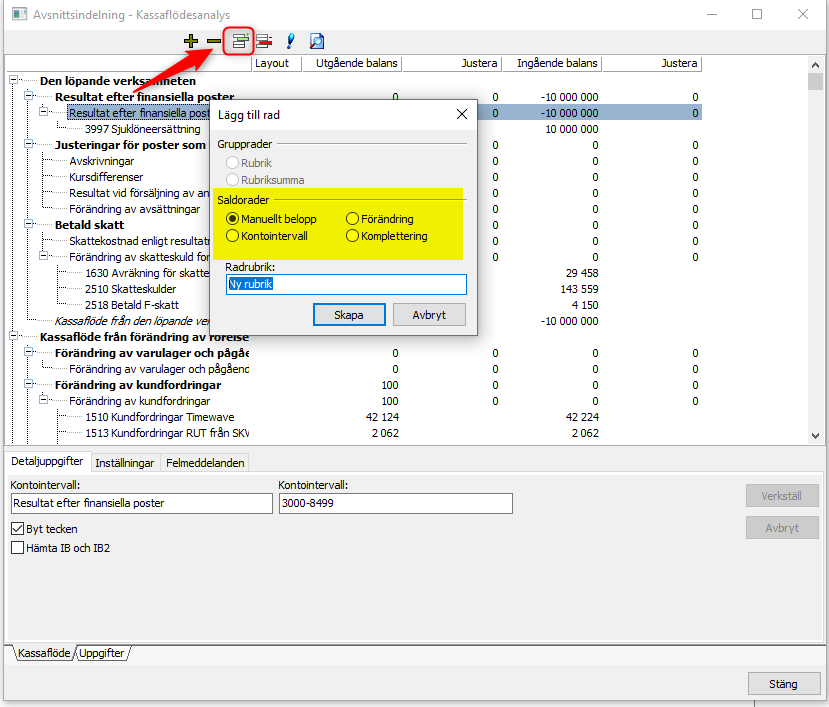The height and width of the screenshot is (707, 829).
Task: Collapse the Betald skatt group
Action: [29, 224]
